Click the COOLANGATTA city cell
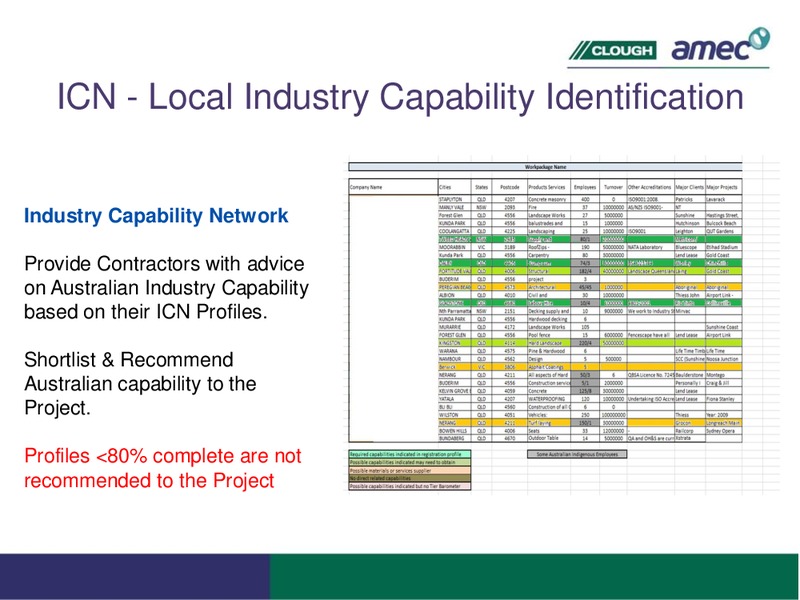 455,231
